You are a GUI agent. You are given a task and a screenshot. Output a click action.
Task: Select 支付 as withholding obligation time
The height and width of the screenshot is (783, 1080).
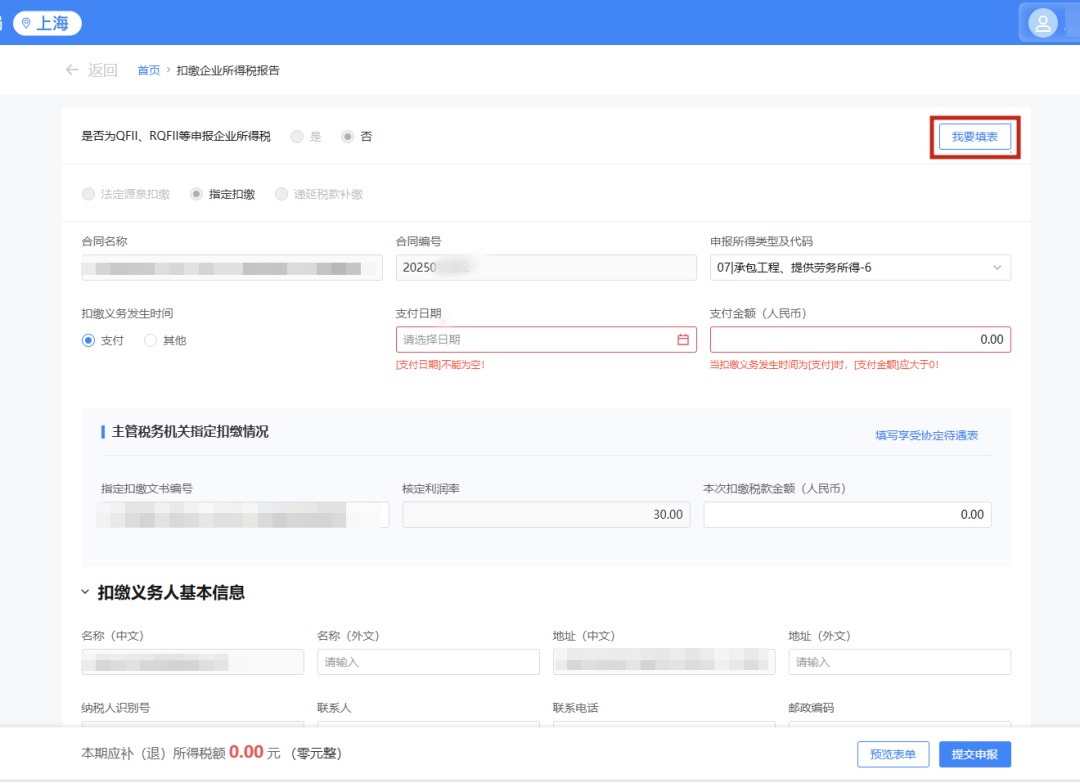pos(88,340)
